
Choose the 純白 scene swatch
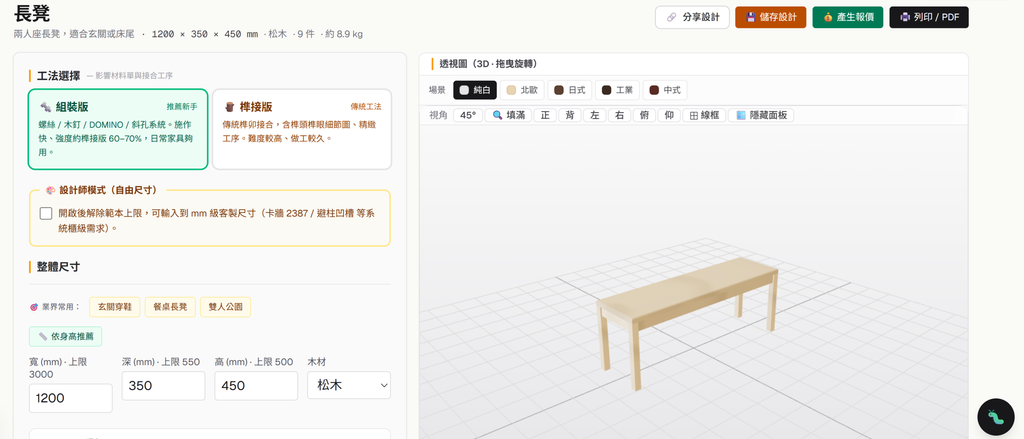(475, 90)
